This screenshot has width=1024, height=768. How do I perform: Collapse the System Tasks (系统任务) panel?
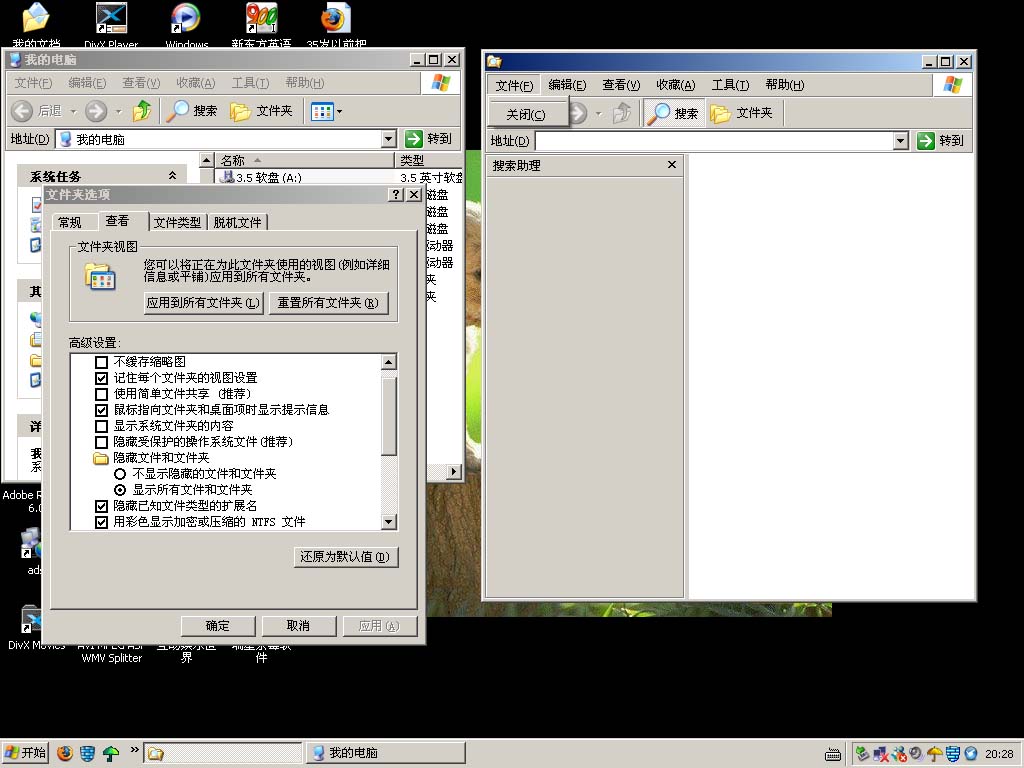click(x=172, y=176)
